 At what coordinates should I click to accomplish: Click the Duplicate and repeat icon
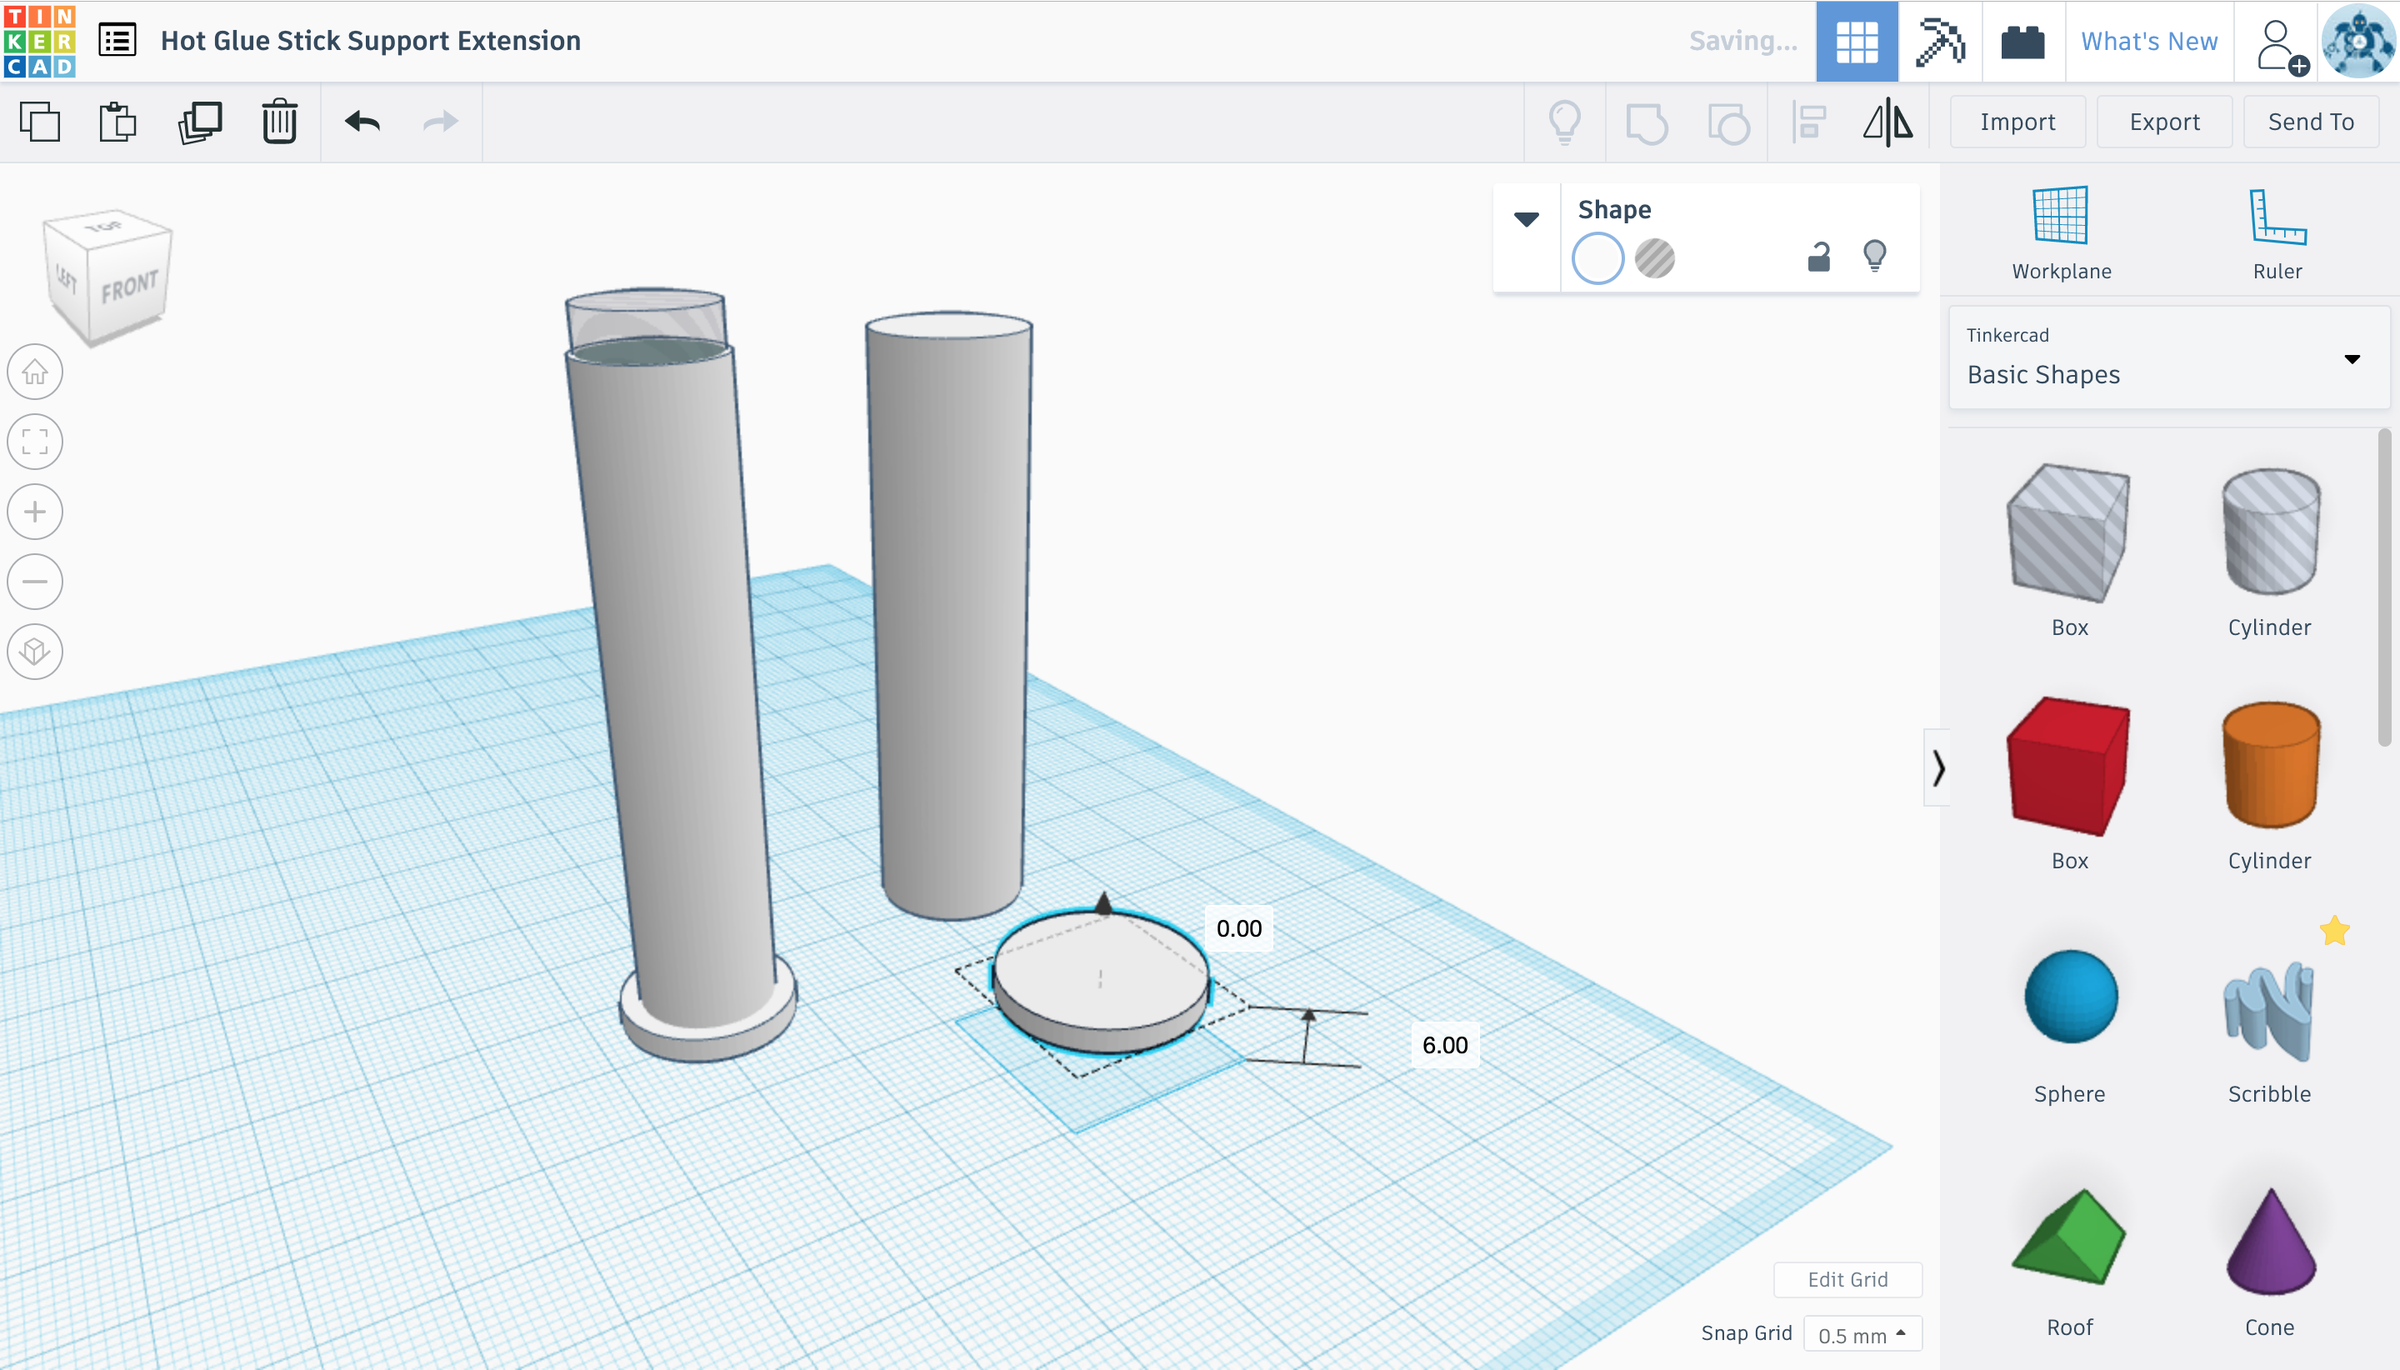(200, 122)
